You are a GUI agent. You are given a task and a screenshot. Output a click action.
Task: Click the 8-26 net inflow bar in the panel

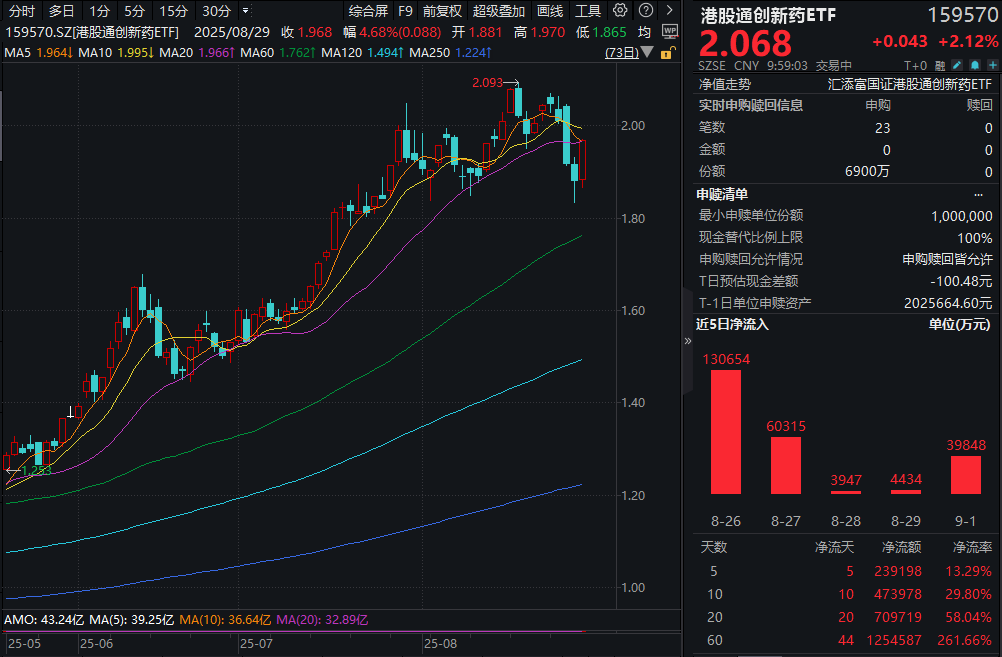pyautogui.click(x=726, y=430)
